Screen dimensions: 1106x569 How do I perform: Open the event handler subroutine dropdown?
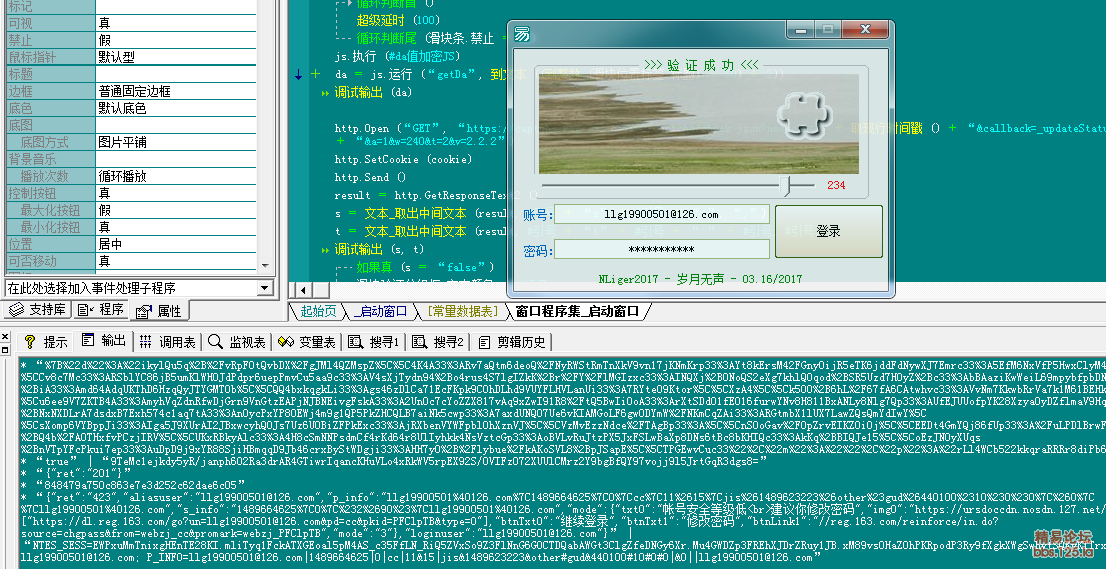pyautogui.click(x=138, y=288)
